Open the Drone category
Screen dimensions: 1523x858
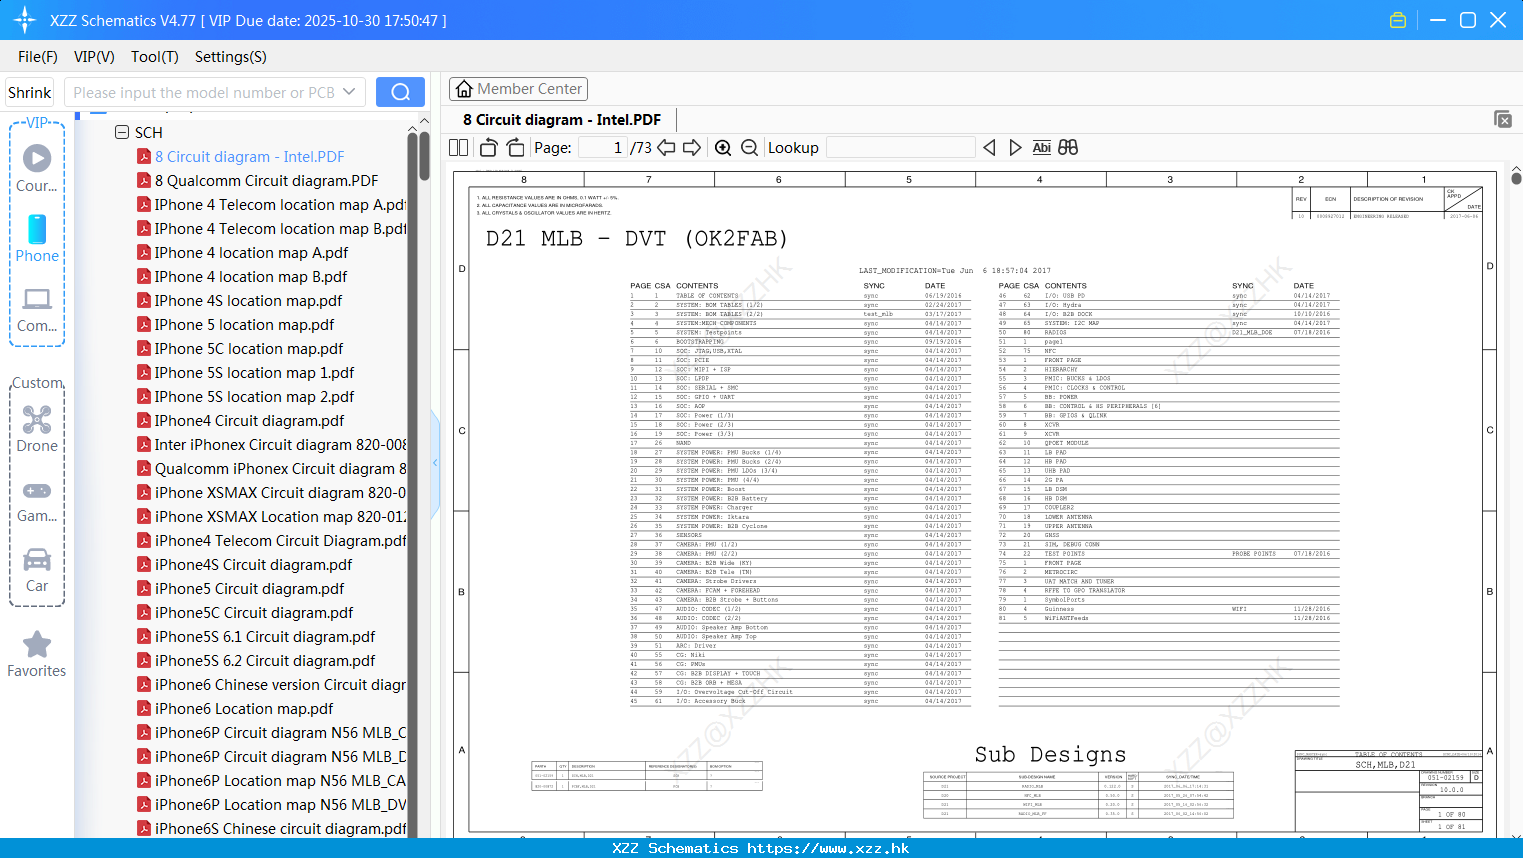(x=37, y=428)
